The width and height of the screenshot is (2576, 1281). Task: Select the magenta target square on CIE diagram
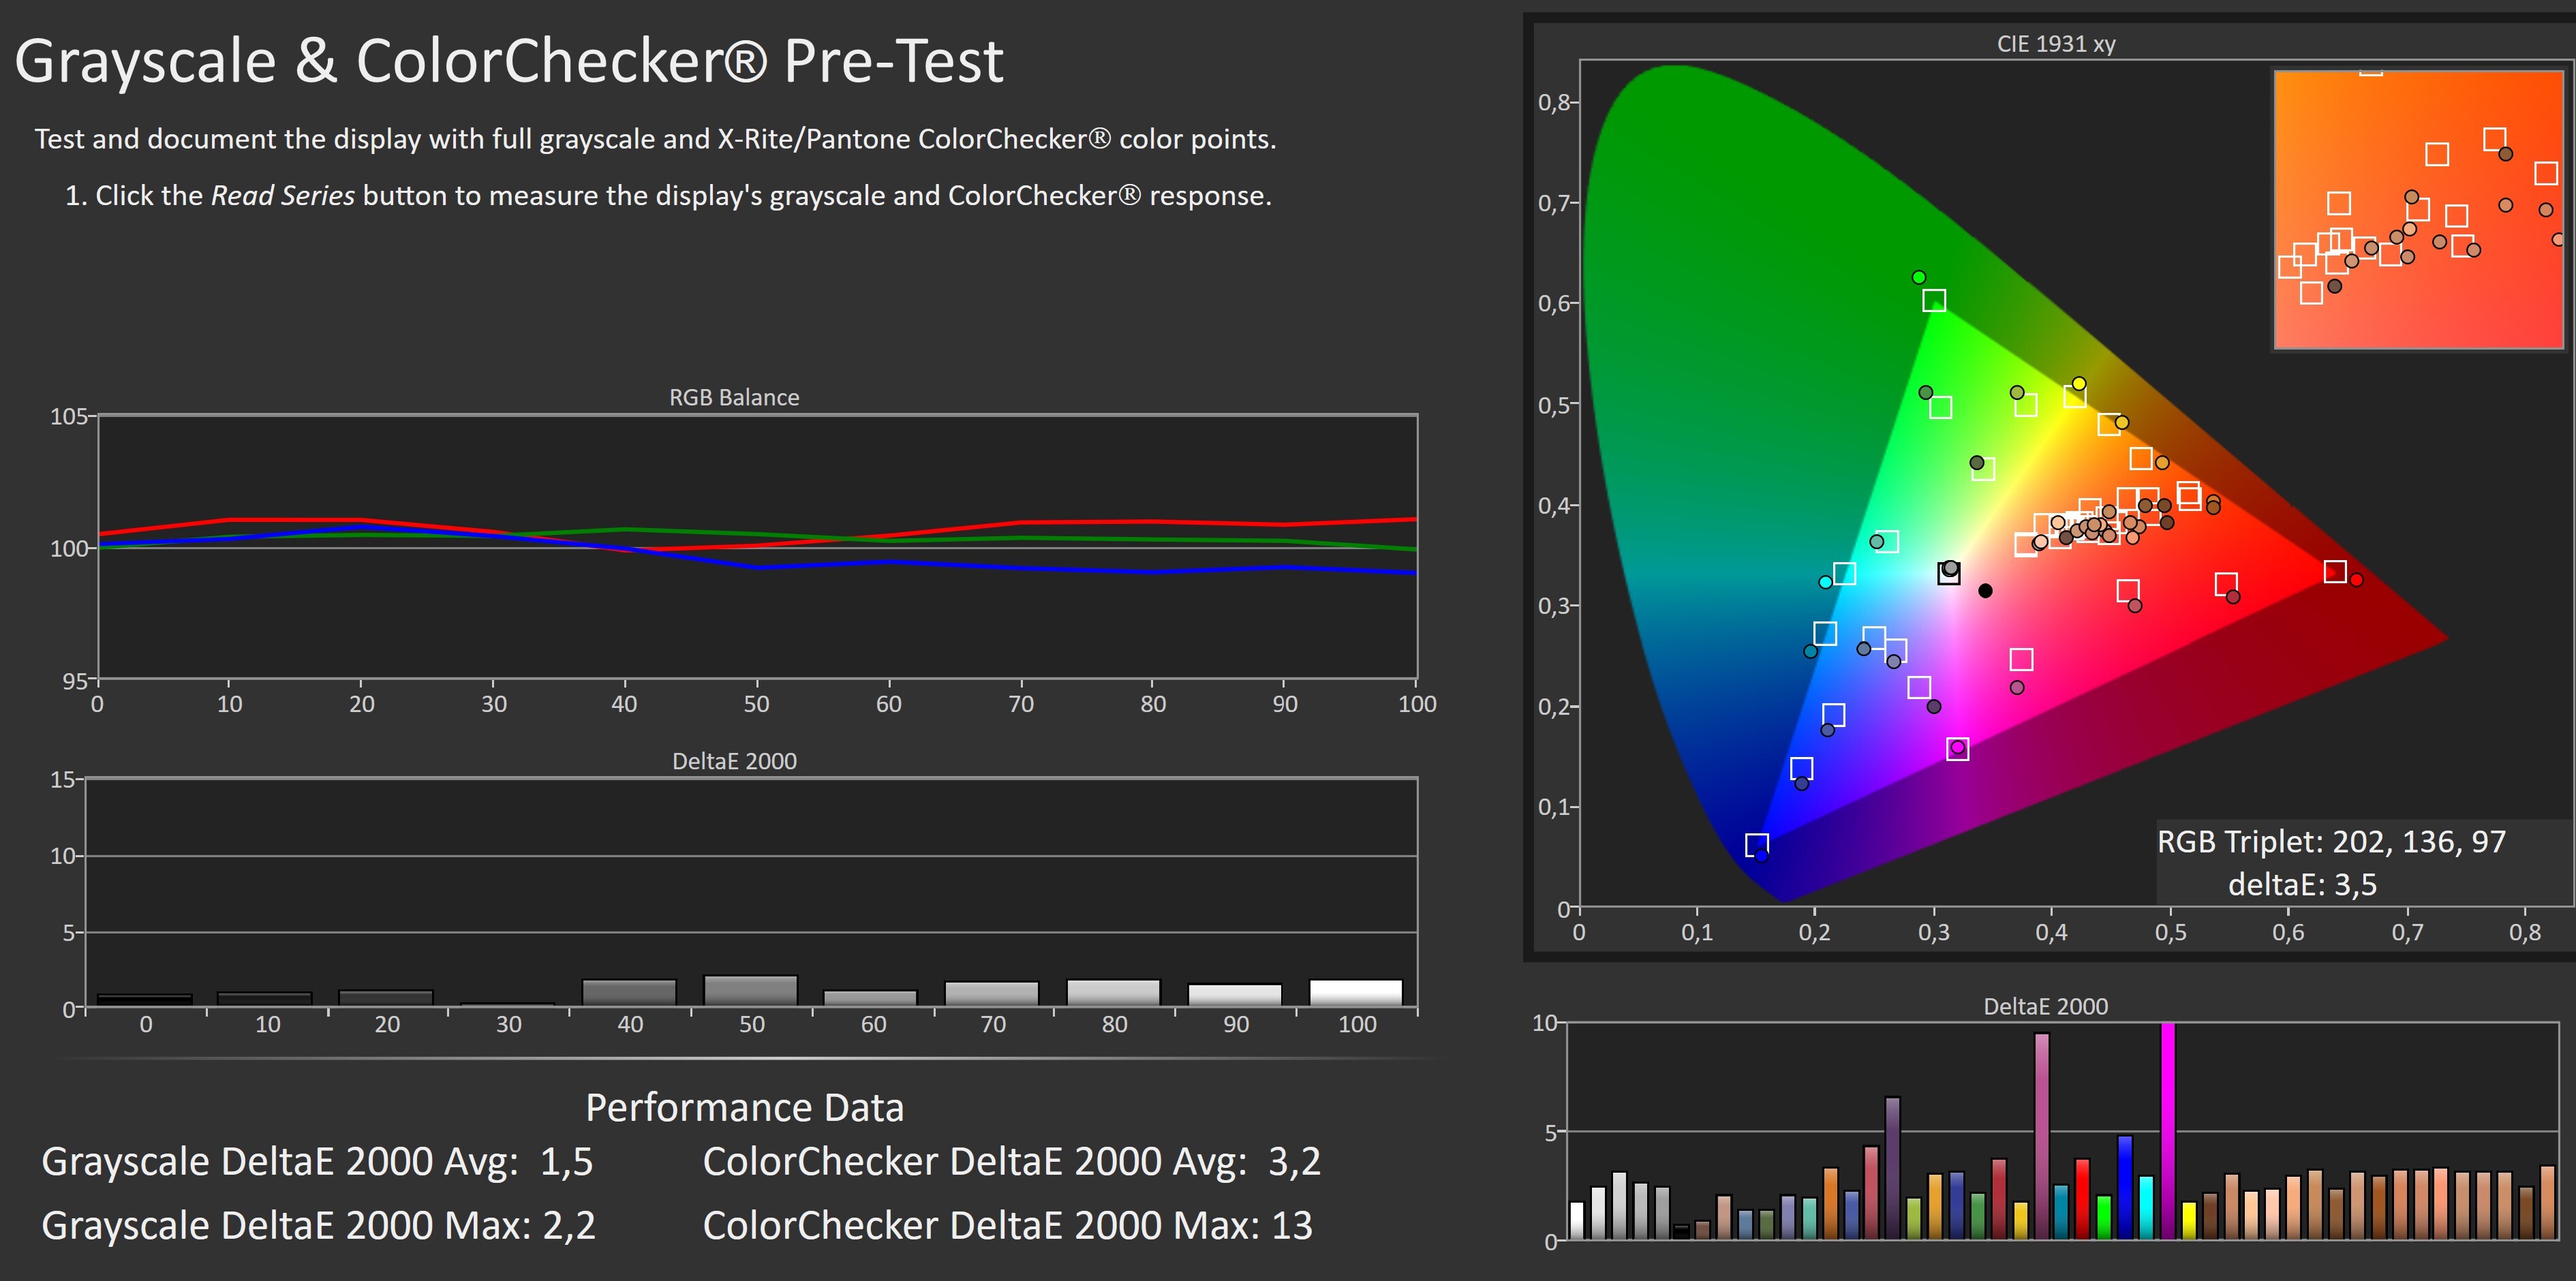(x=1958, y=749)
